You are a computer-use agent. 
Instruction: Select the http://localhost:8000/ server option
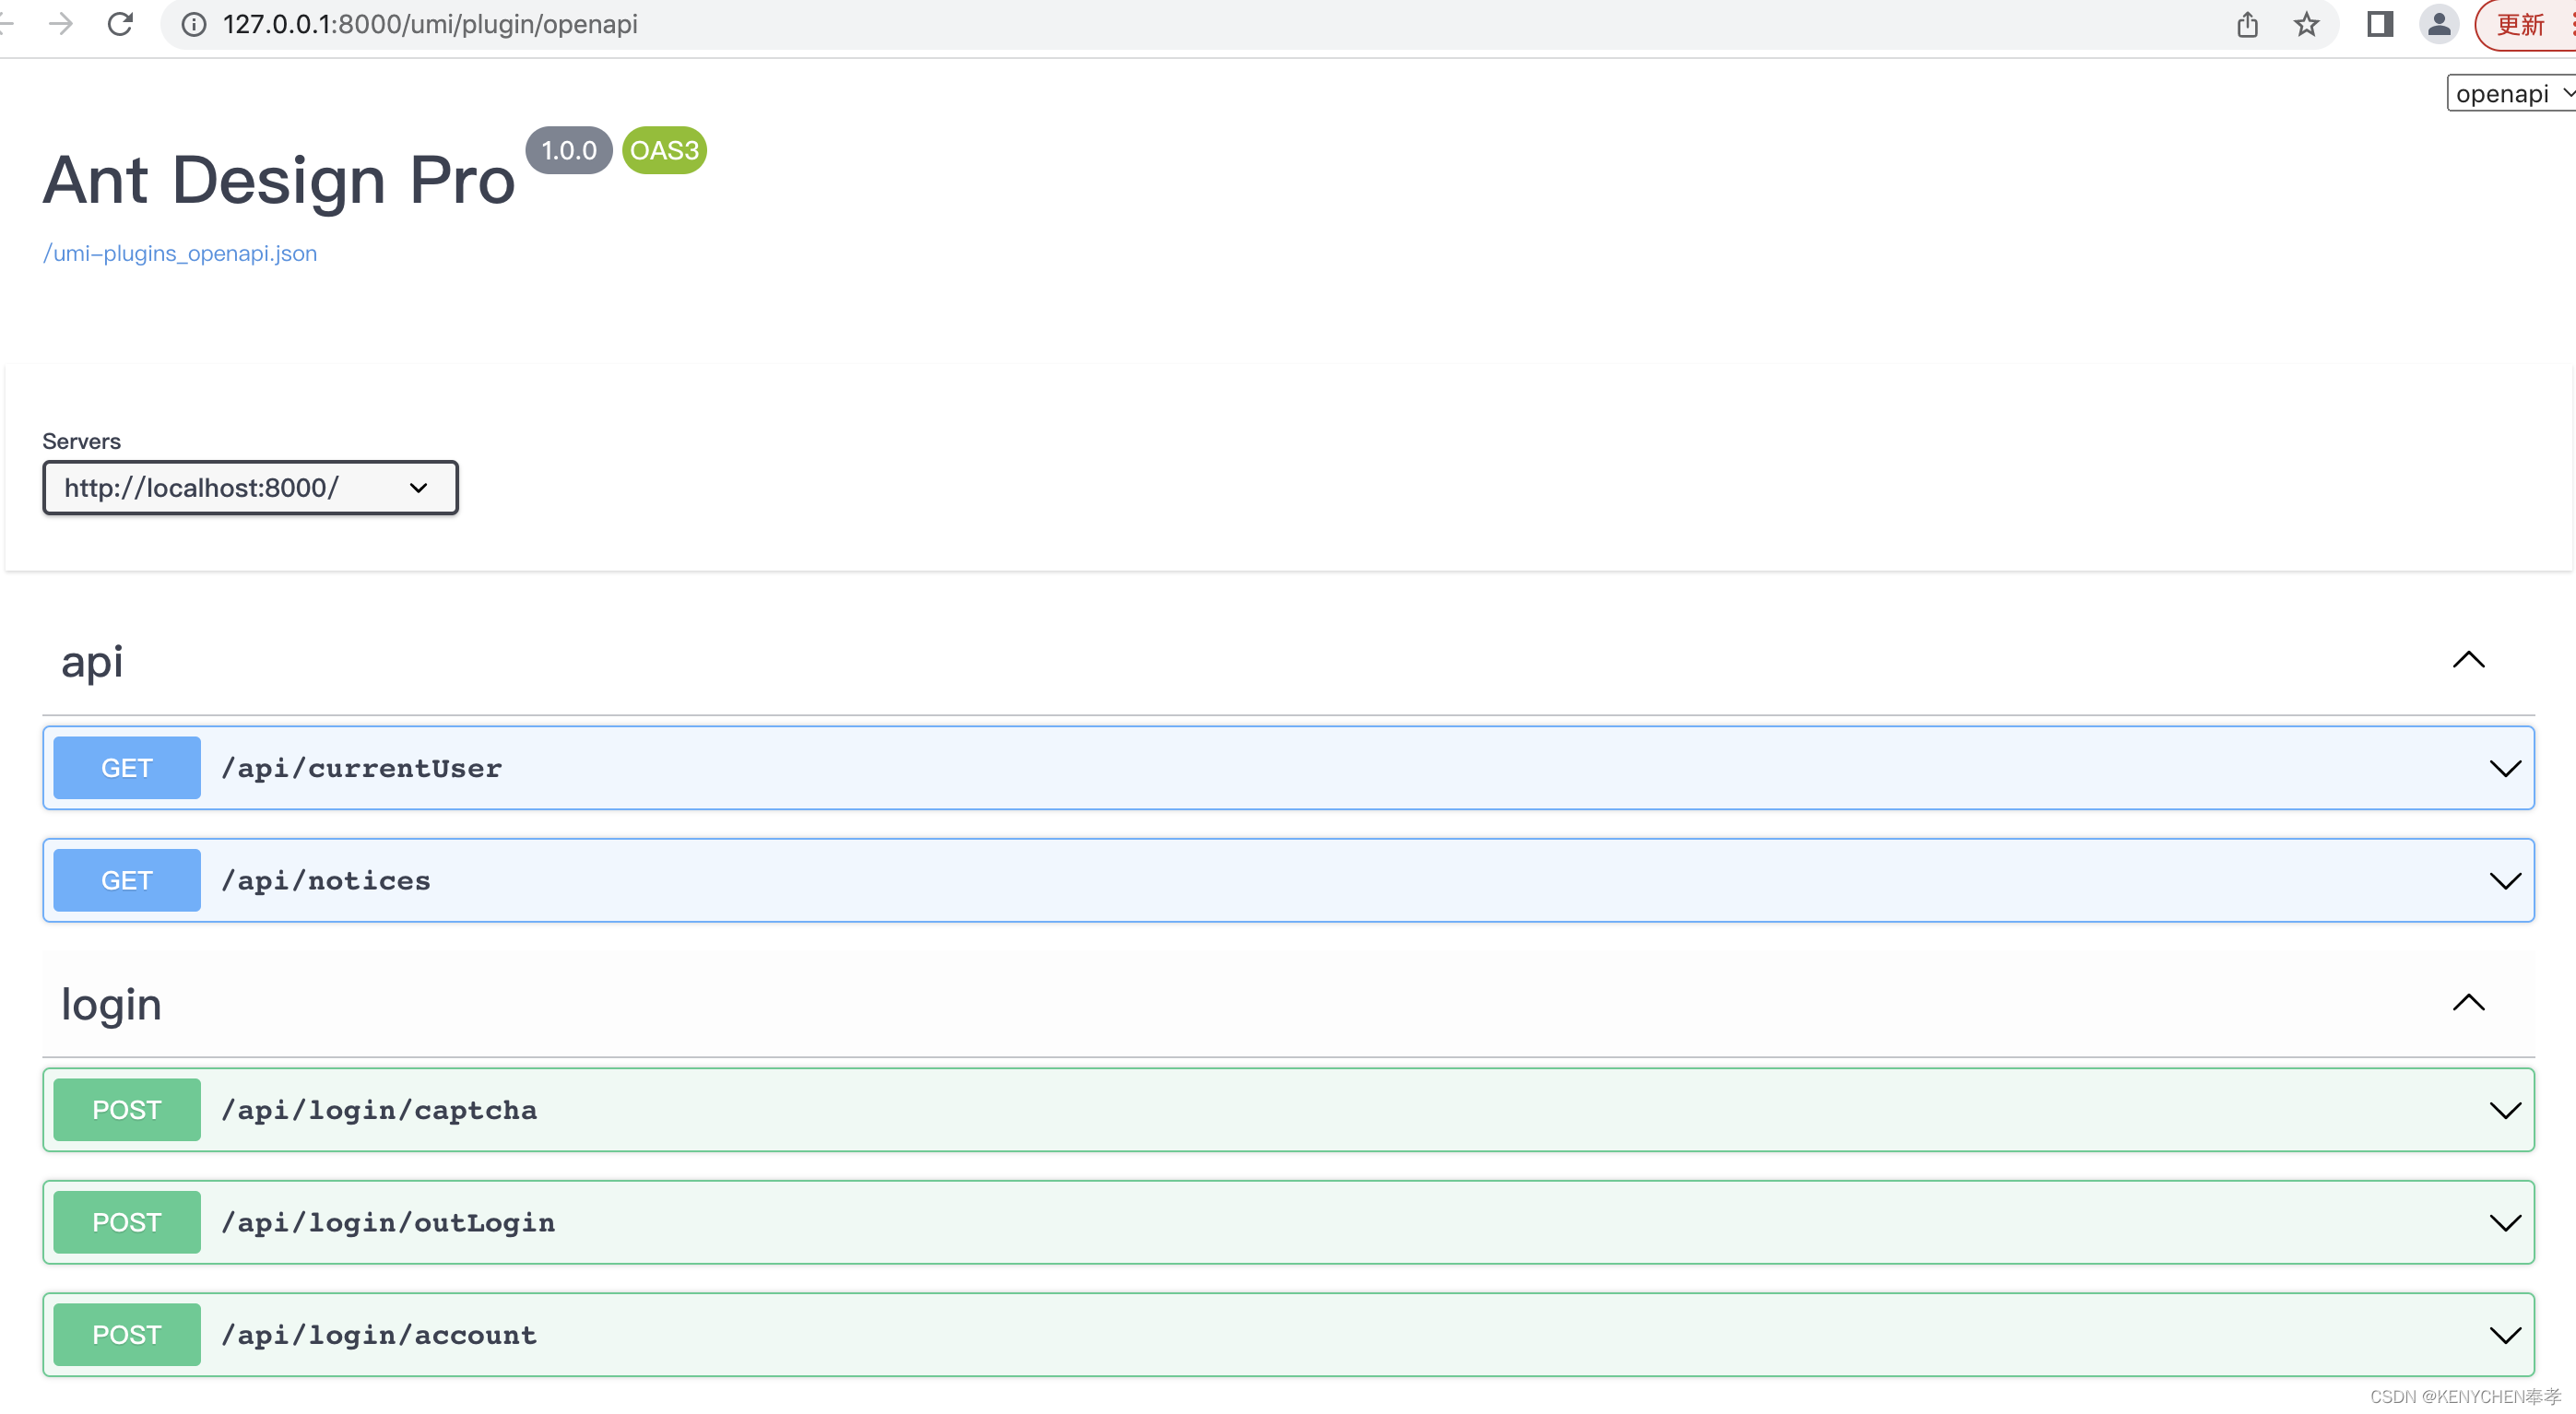click(249, 488)
